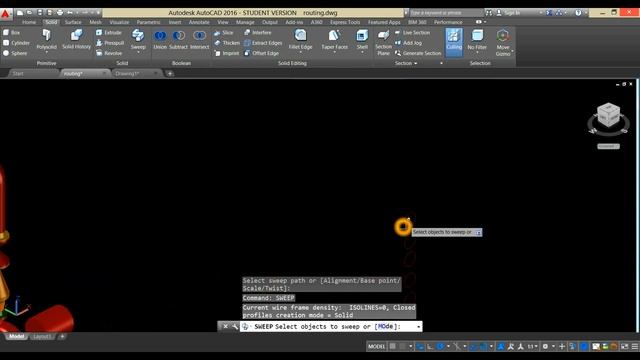The image size is (640, 360).
Task: Expand the Shell dropdown arrow
Action: point(362,53)
